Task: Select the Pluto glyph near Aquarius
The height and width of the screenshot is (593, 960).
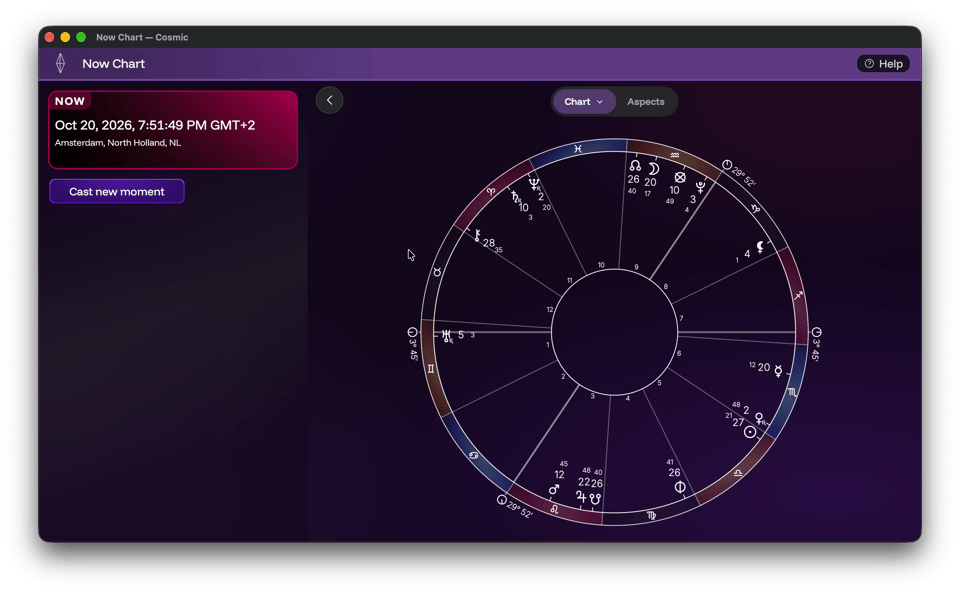Action: coord(700,187)
